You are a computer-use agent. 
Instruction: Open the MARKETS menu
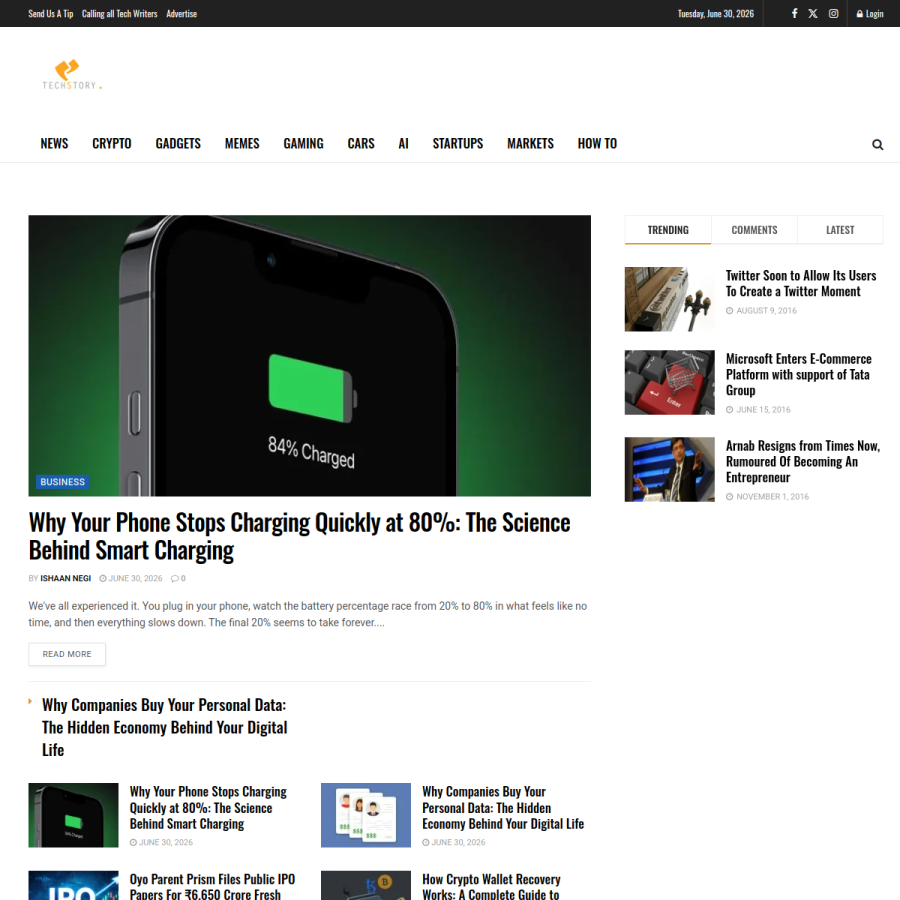(x=530, y=143)
